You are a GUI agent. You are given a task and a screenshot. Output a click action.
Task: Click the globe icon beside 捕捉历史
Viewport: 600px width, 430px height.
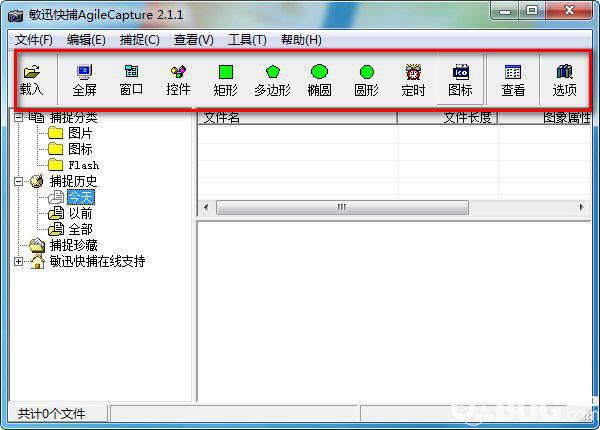click(x=37, y=181)
